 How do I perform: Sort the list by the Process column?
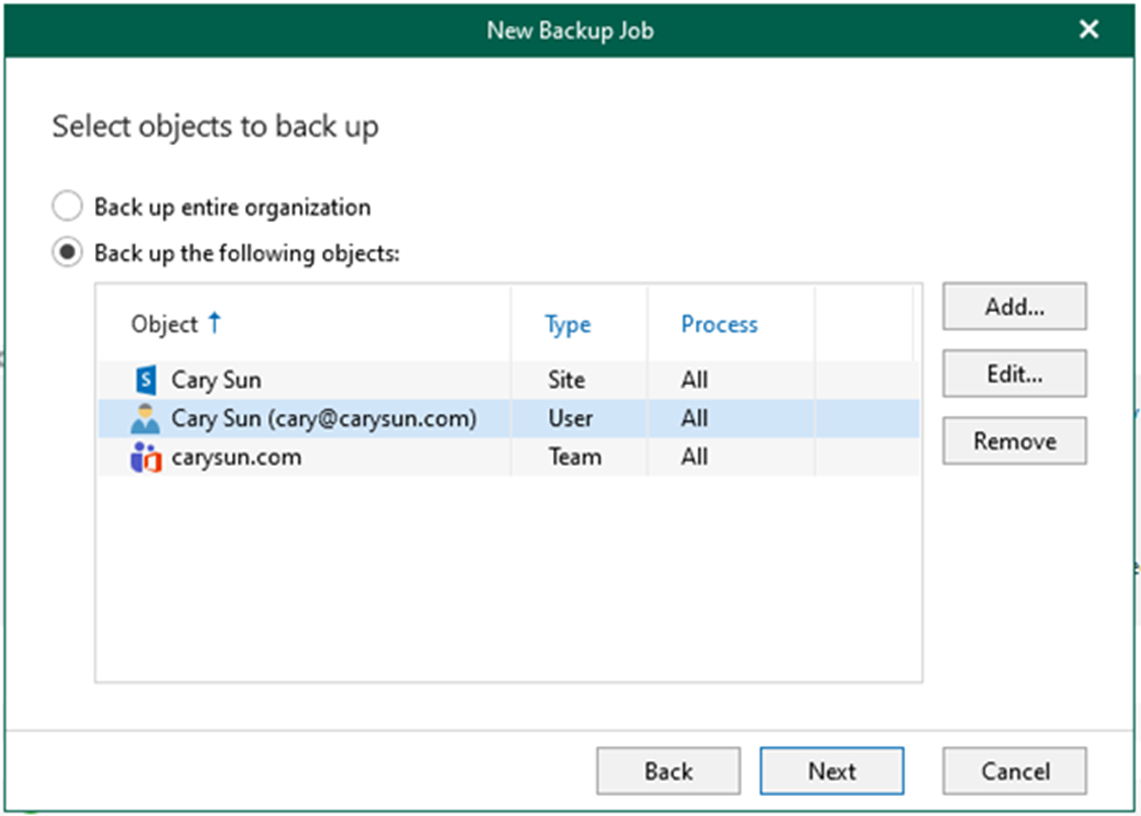719,324
